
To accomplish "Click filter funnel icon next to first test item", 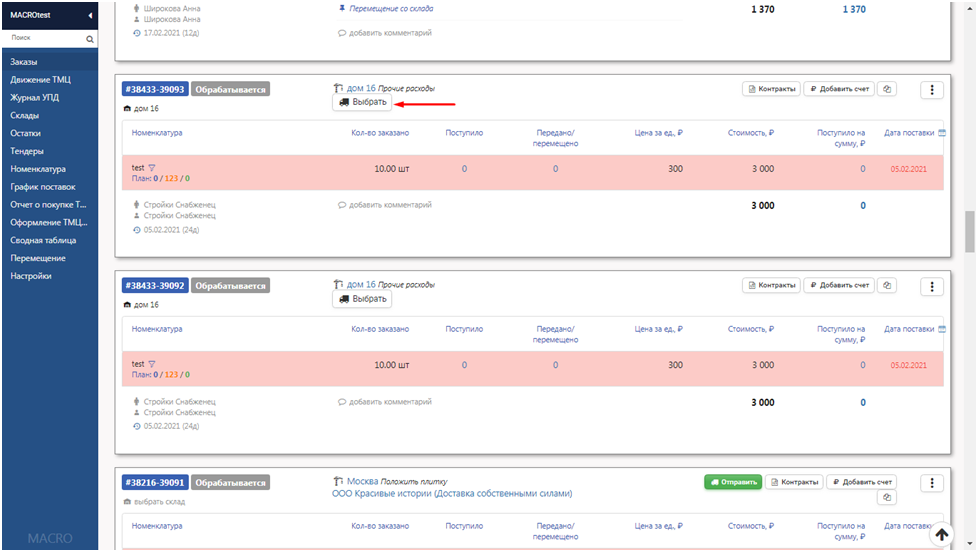I will 152,168.
